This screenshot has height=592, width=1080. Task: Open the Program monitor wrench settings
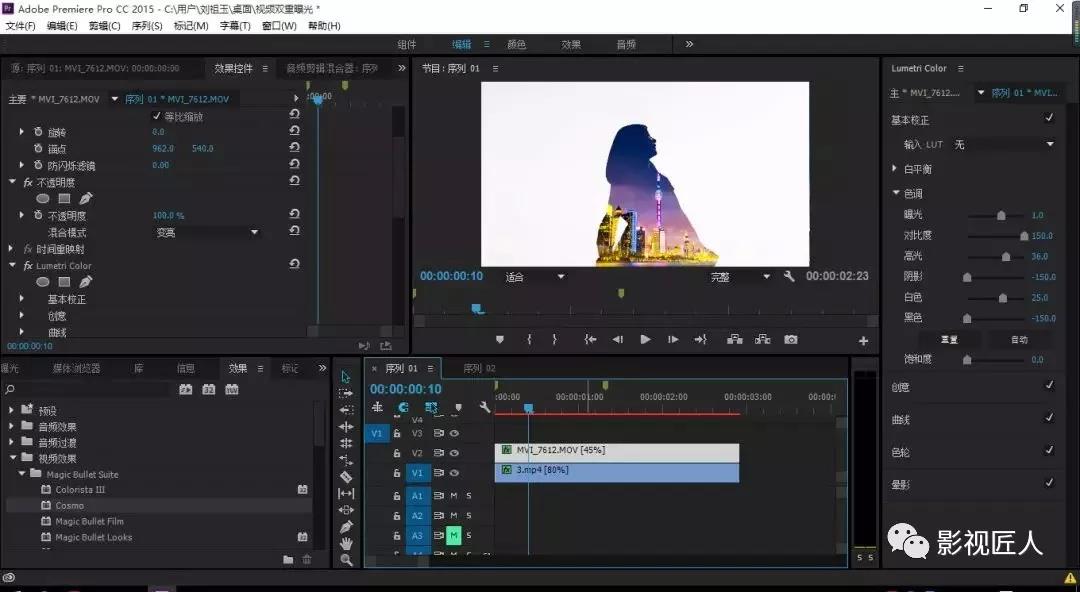coord(789,276)
